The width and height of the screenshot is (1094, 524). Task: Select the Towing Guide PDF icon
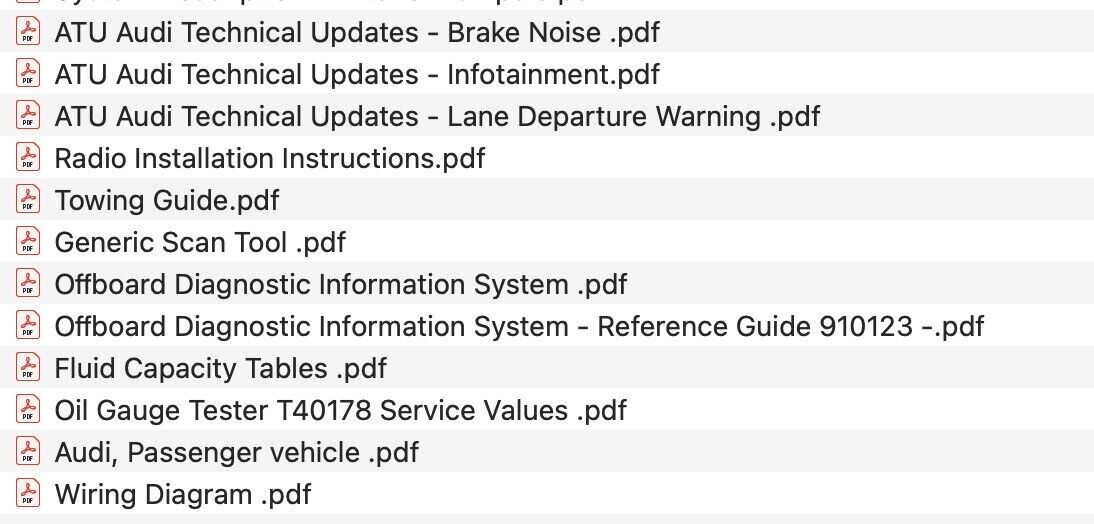(x=29, y=201)
